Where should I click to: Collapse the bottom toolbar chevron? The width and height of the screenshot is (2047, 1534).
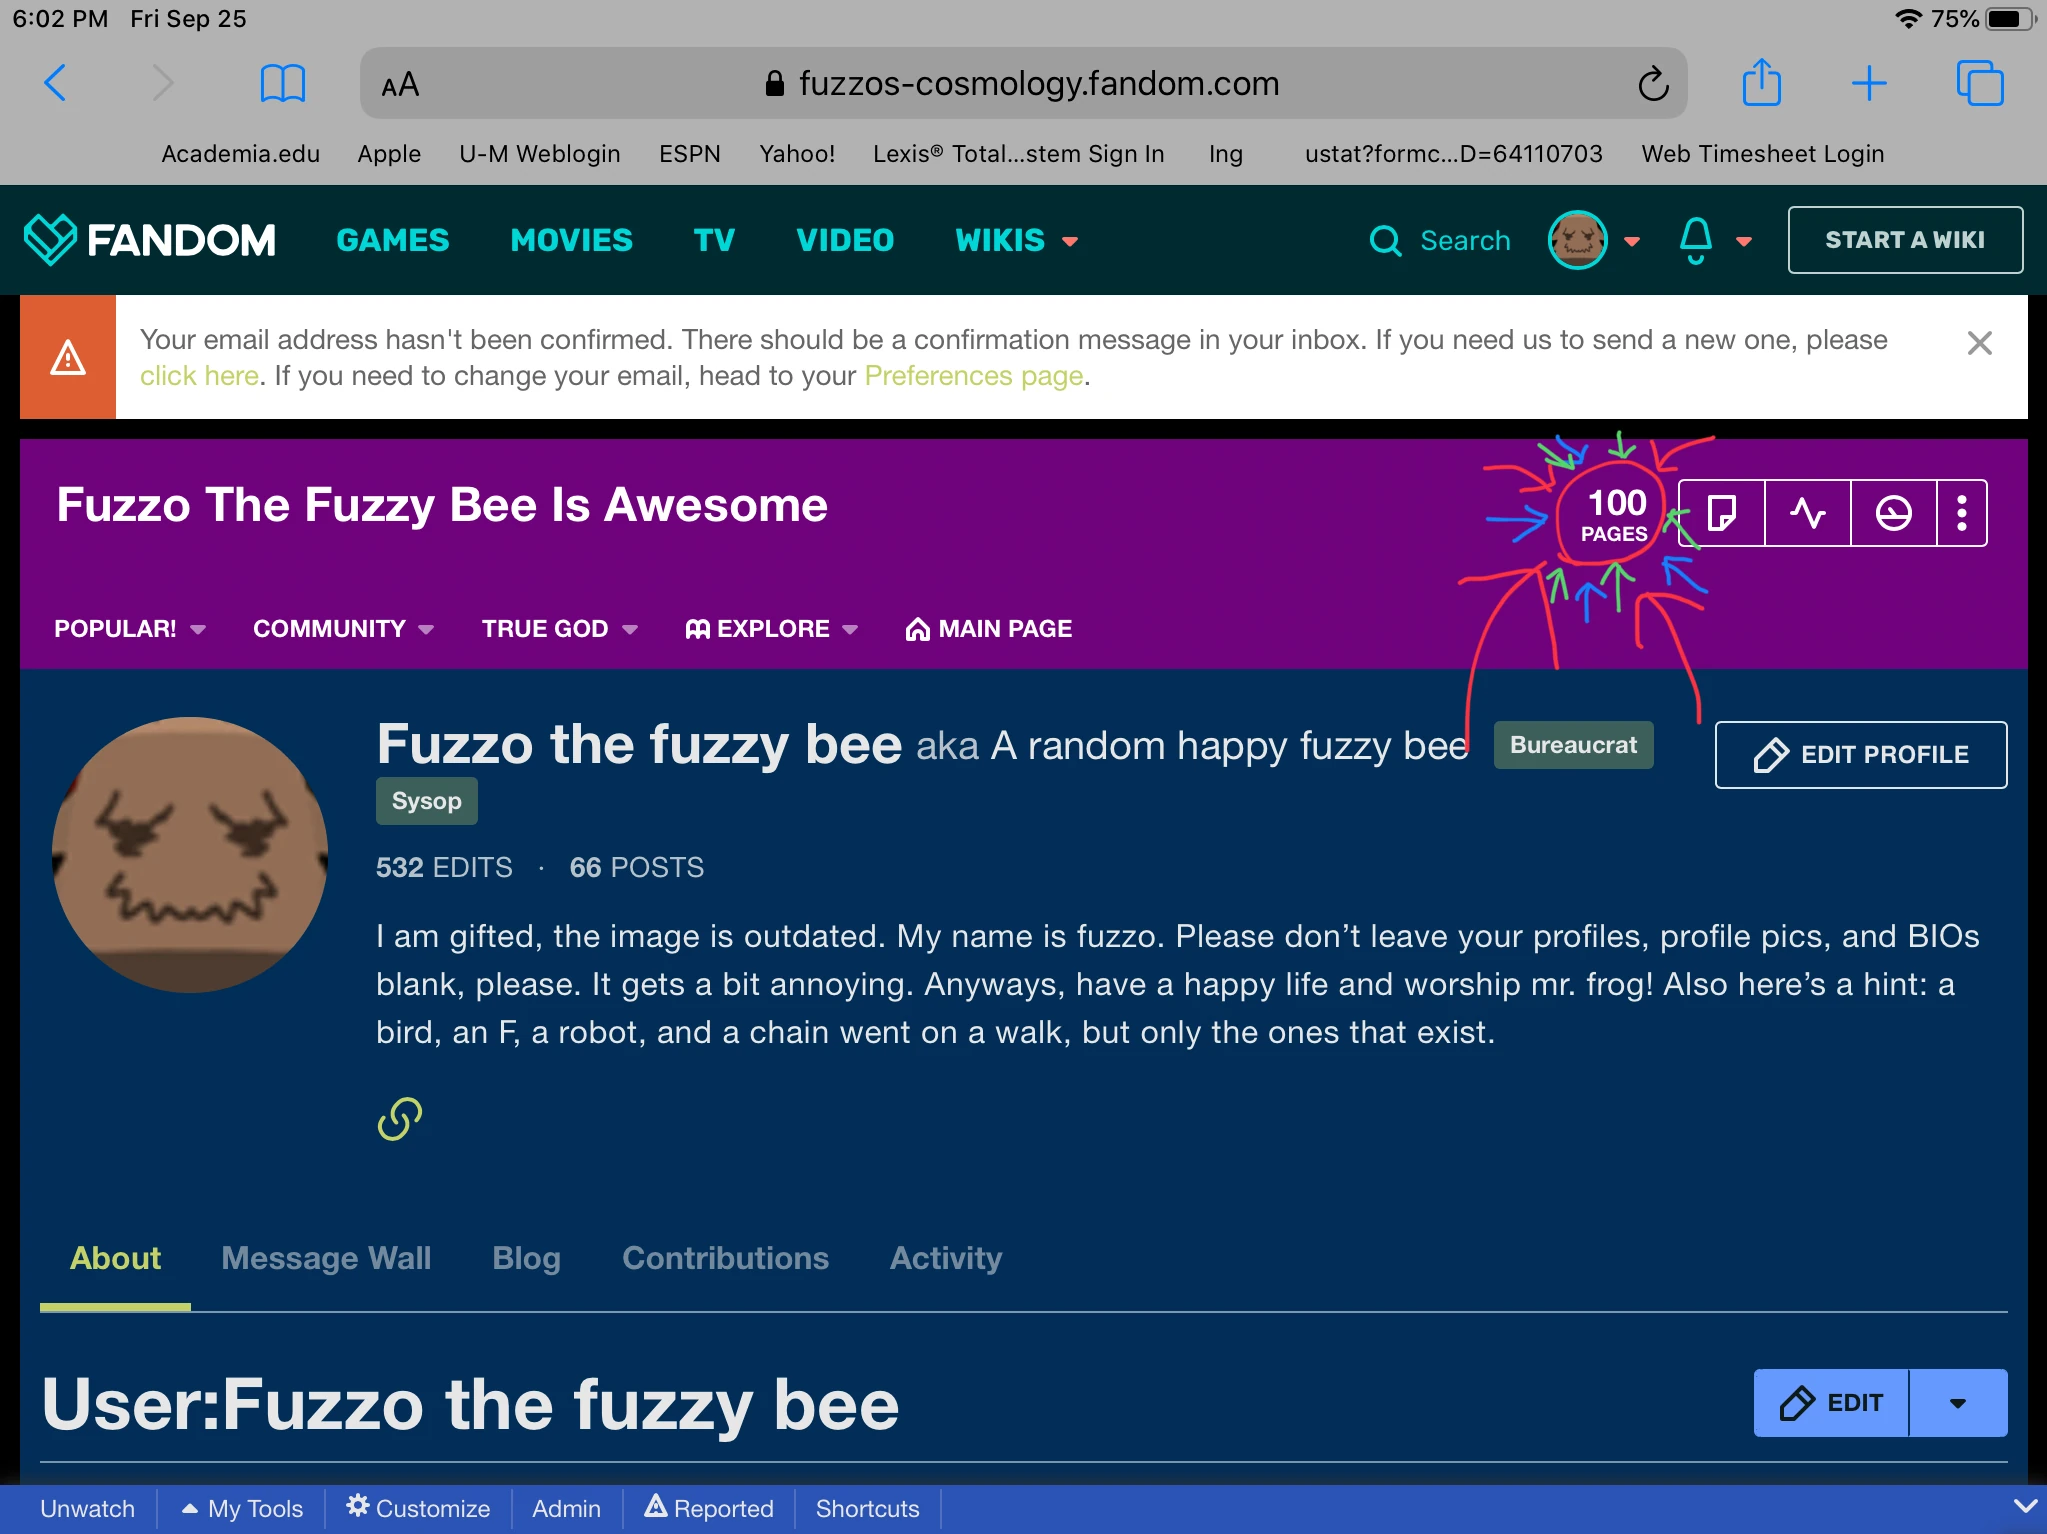click(x=2025, y=1506)
